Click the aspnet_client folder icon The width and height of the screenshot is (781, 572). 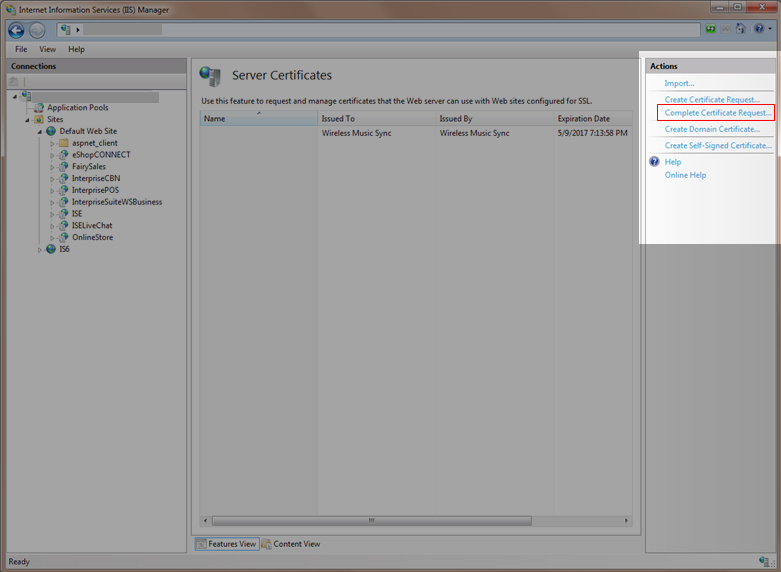pyautogui.click(x=63, y=143)
